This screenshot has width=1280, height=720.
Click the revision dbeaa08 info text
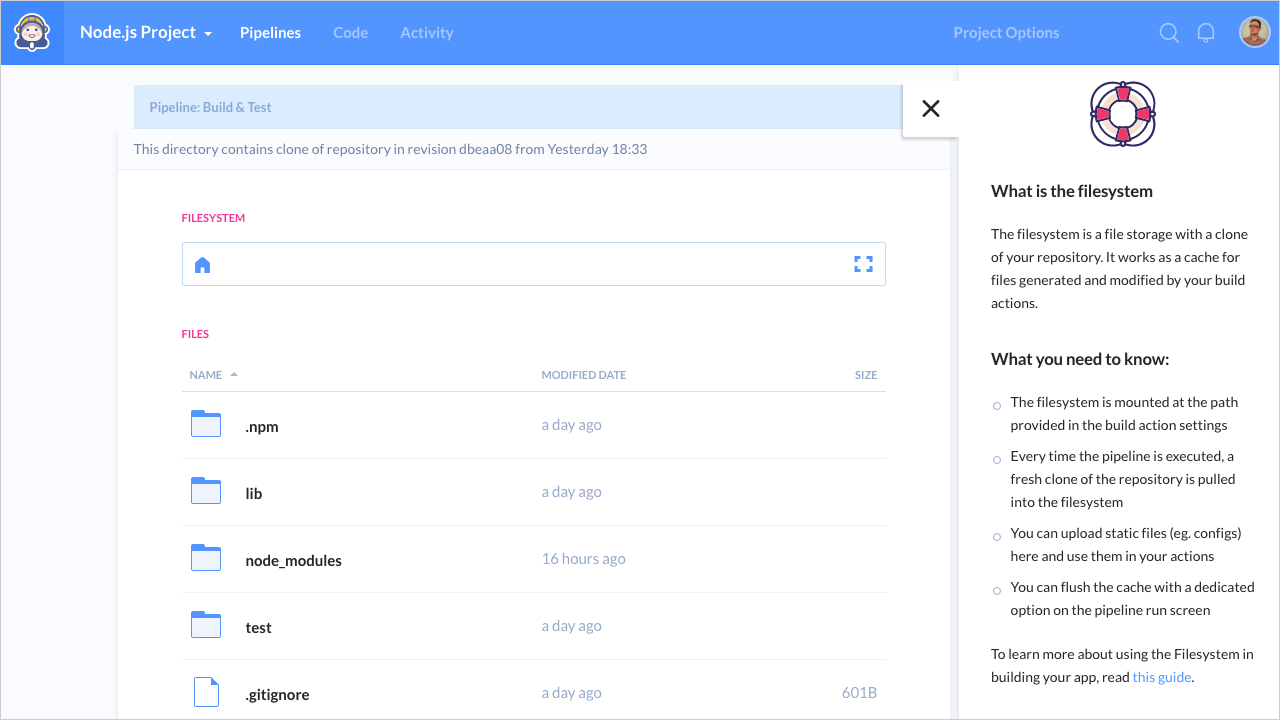[390, 149]
